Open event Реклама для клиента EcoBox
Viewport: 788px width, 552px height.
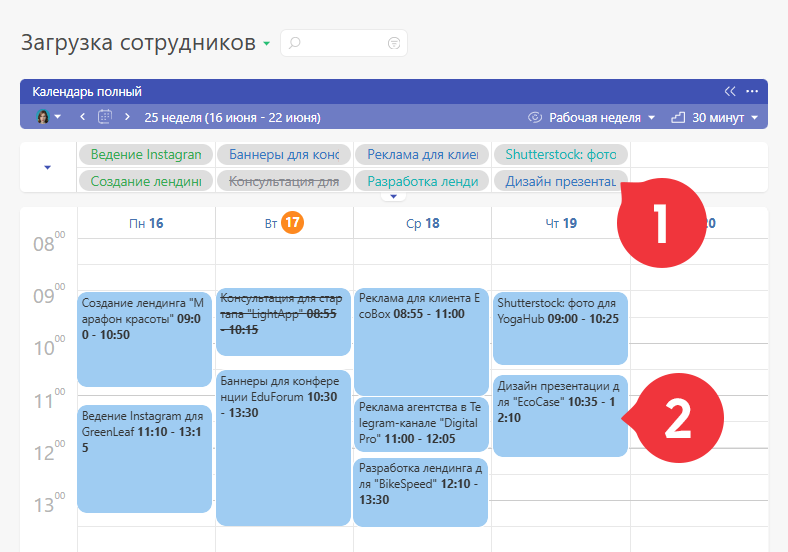tap(421, 342)
